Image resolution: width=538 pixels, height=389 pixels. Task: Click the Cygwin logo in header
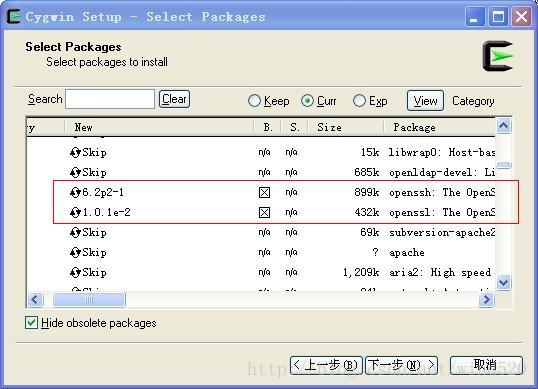click(498, 56)
